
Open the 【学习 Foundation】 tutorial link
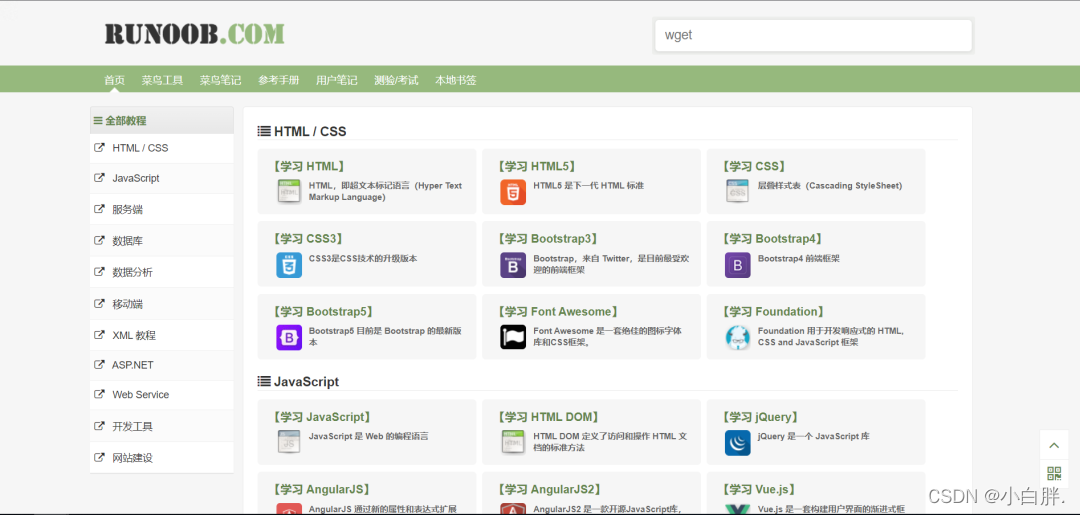click(772, 311)
